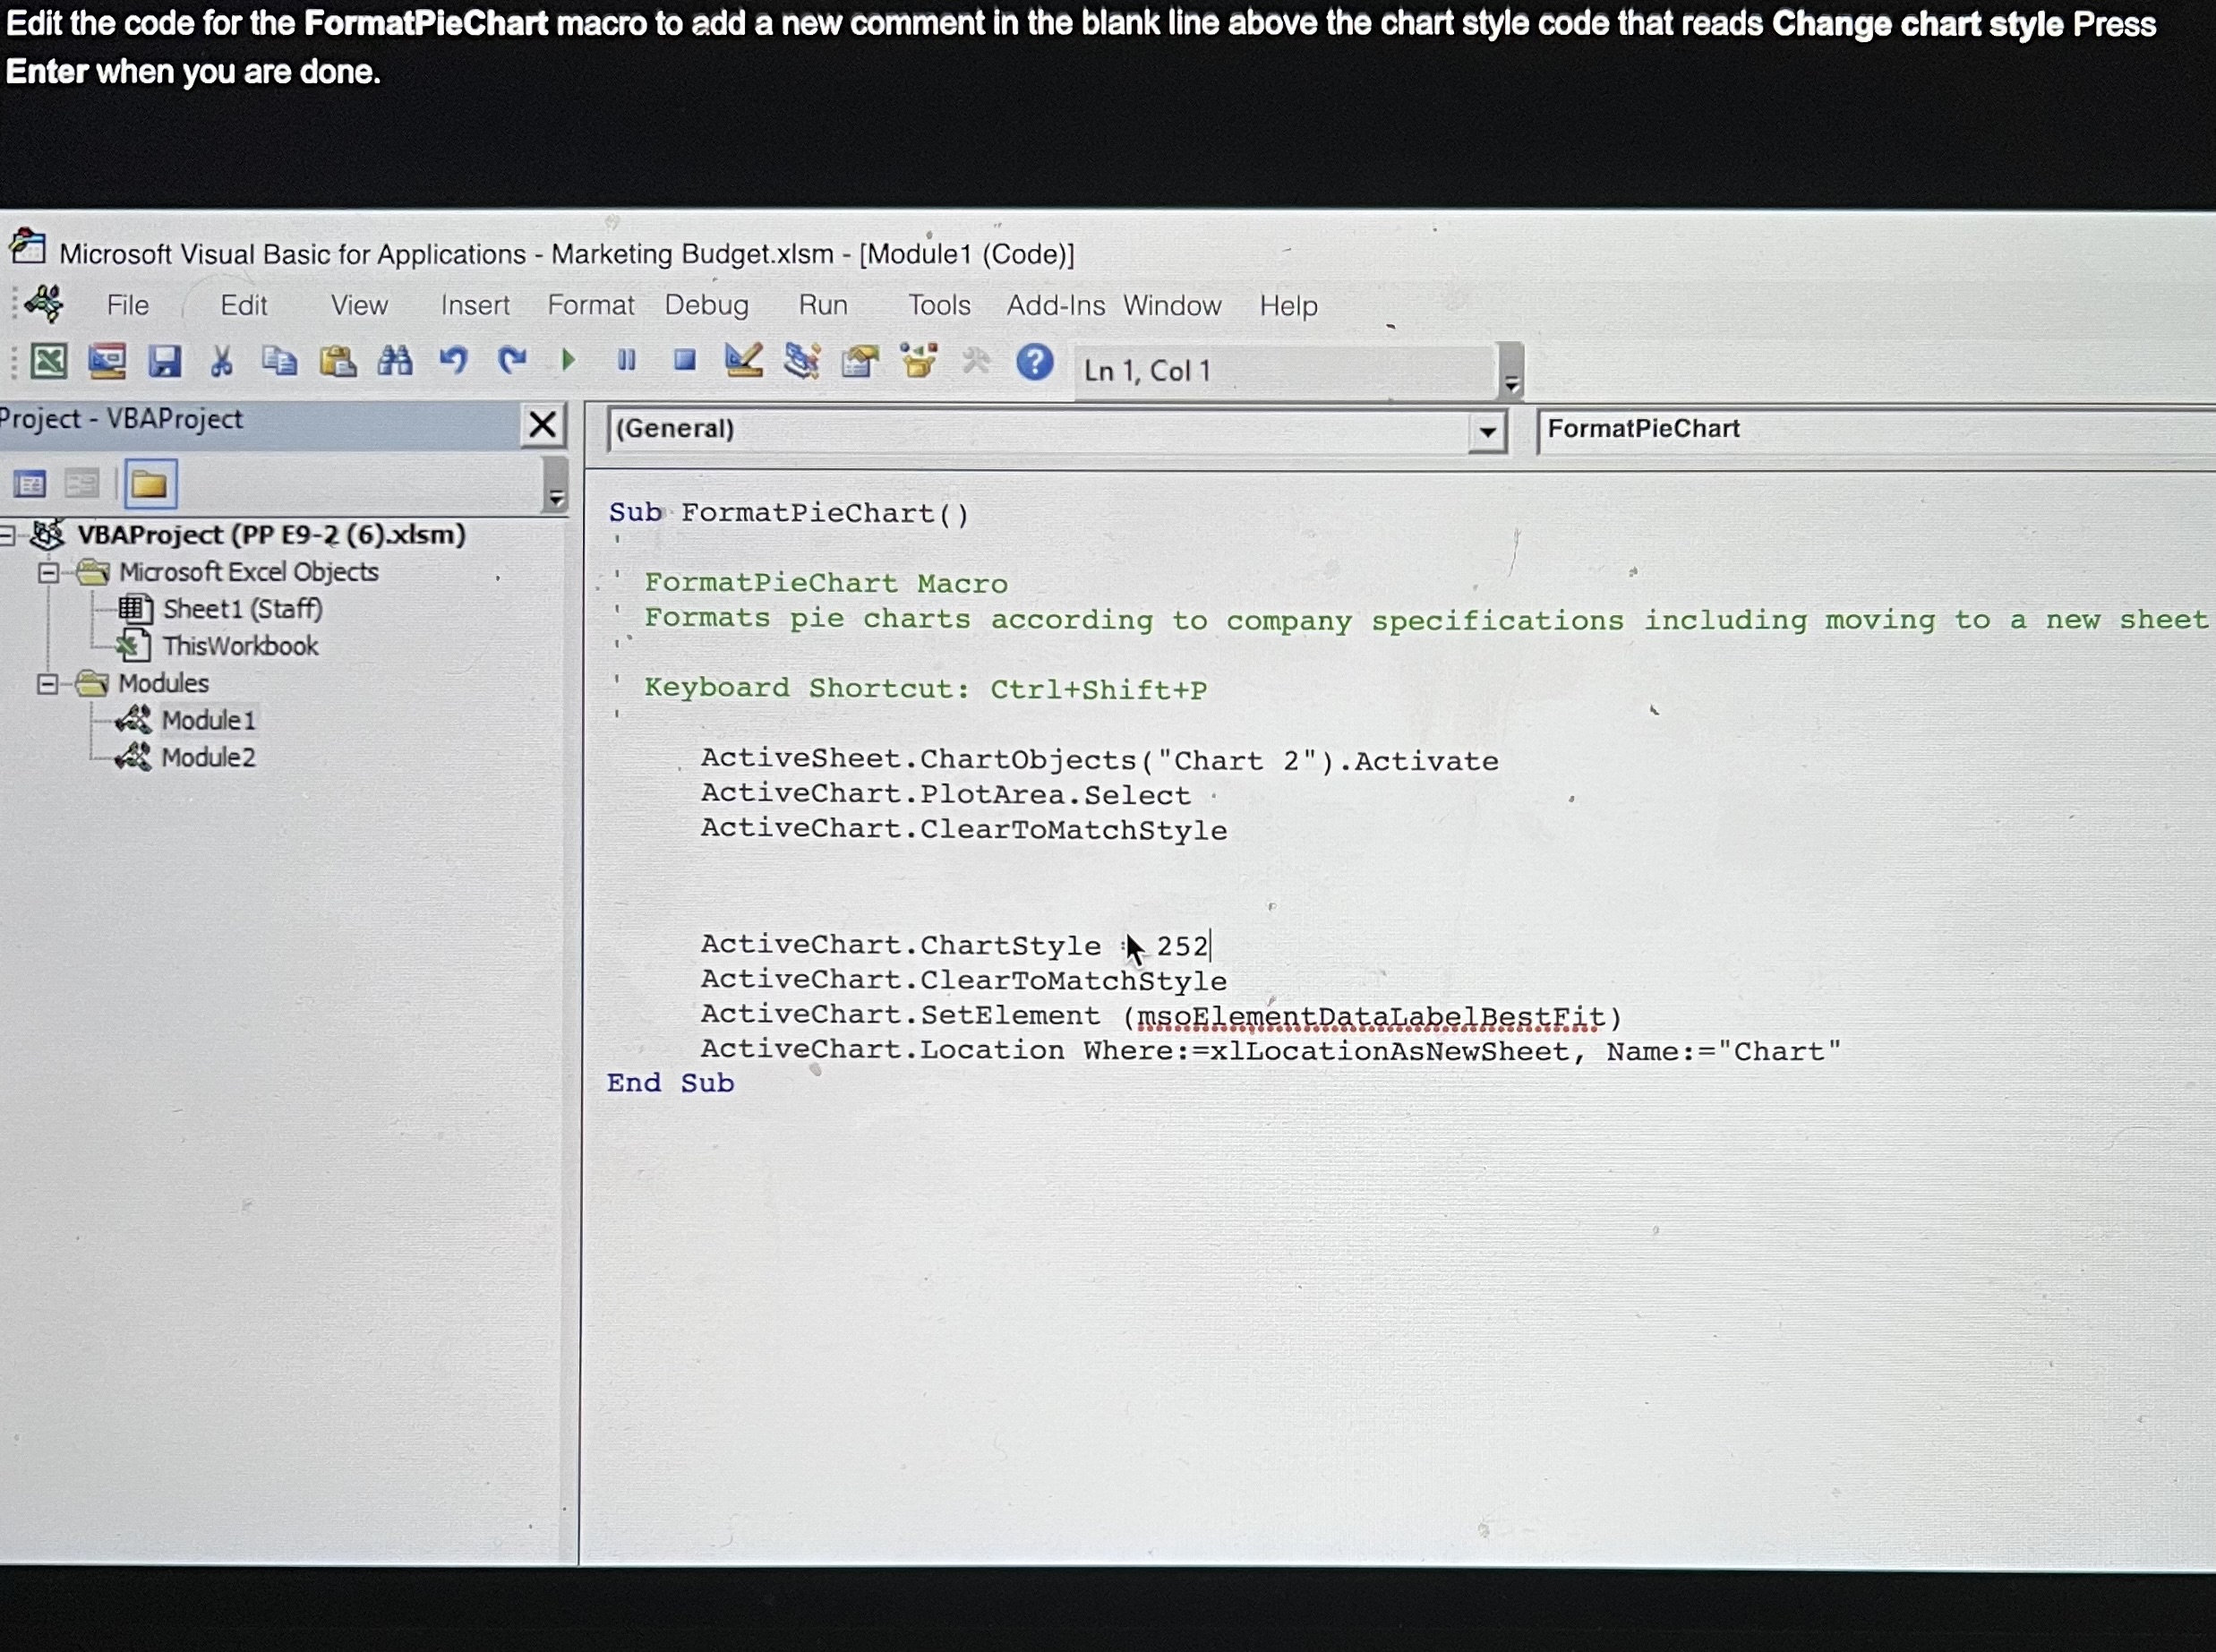Toggle Folders view in the Project pane
The height and width of the screenshot is (1652, 2216).
point(150,486)
